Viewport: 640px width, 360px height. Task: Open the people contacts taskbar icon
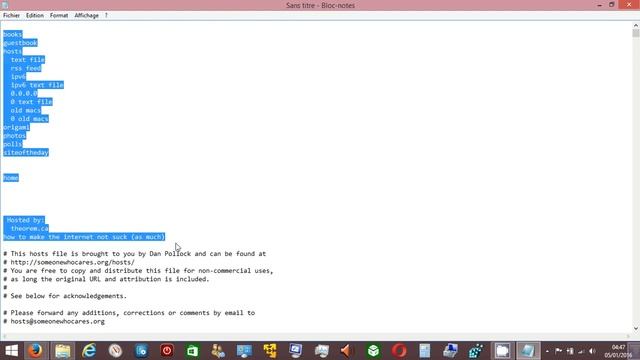click(218, 351)
